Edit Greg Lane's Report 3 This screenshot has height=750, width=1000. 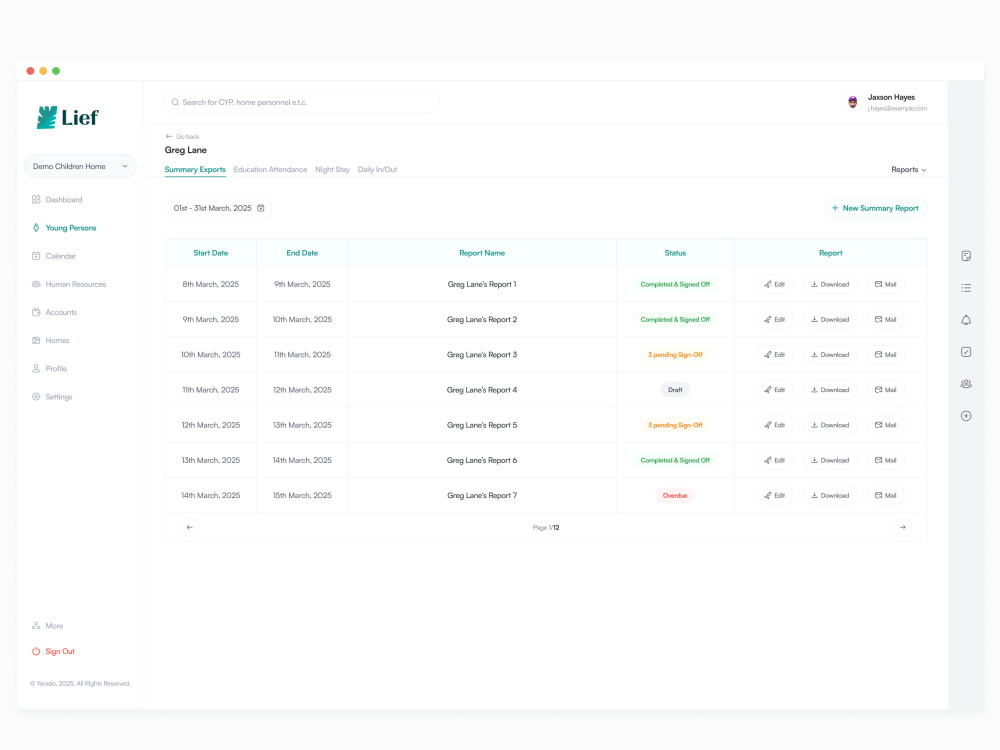775,355
